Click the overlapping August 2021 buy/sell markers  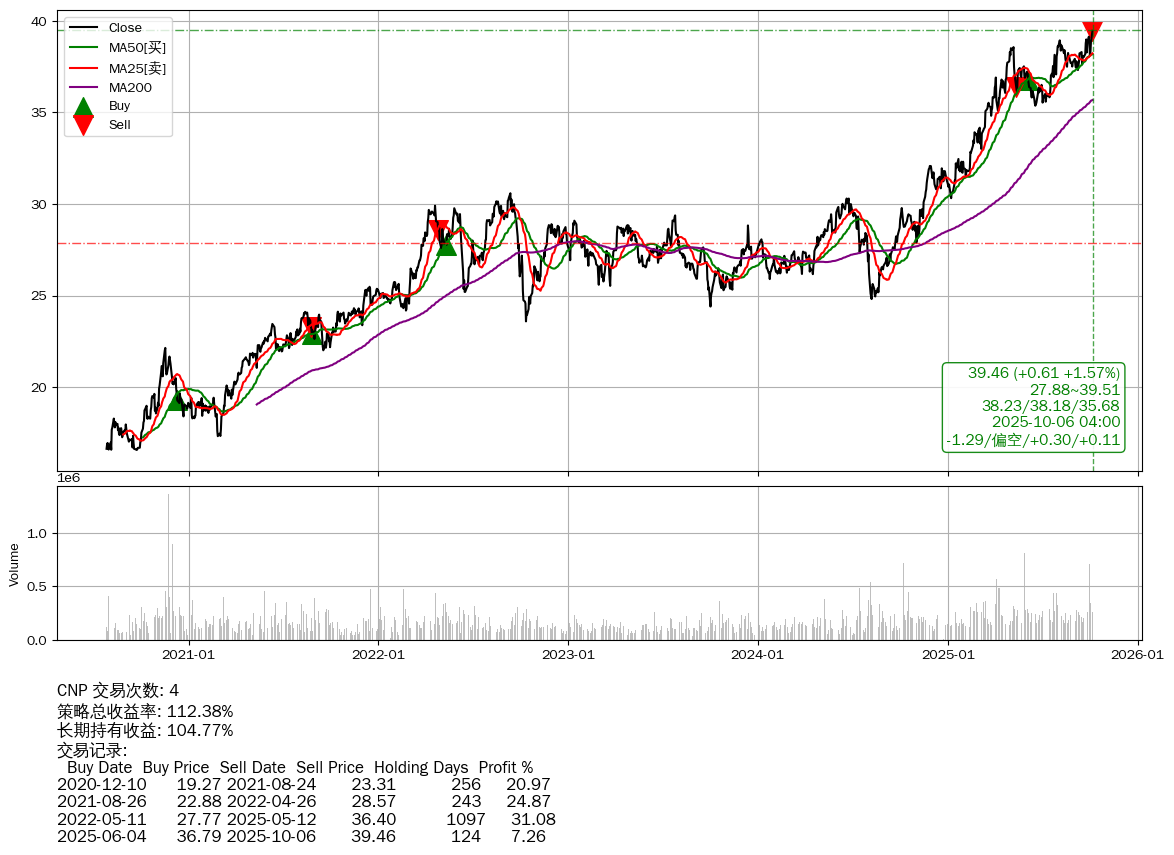(313, 330)
